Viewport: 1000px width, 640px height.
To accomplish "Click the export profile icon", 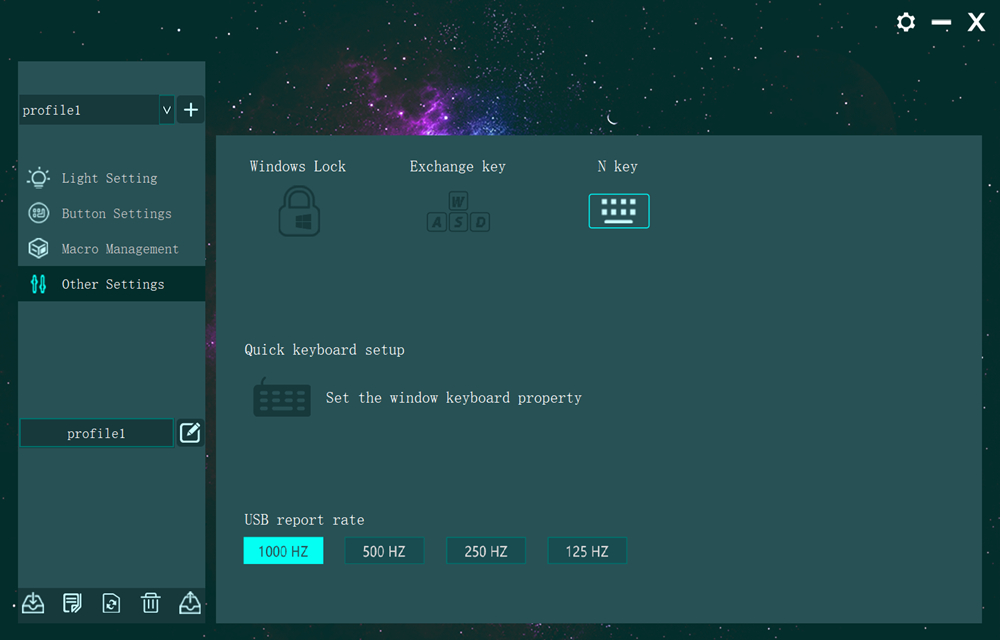I will point(190,603).
